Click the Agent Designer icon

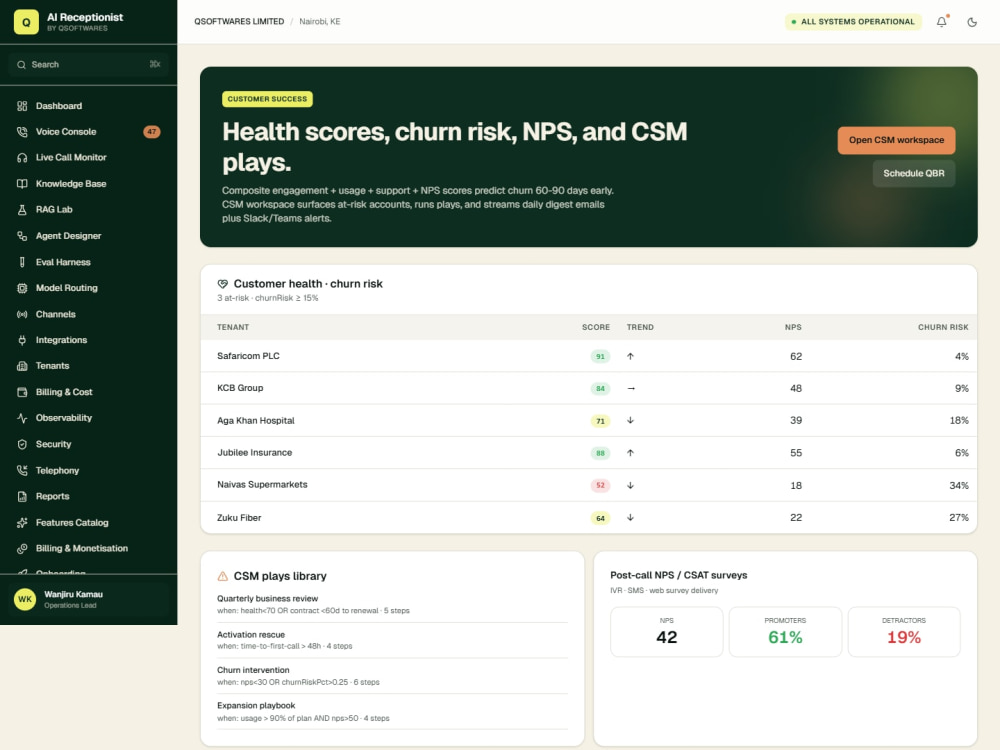[x=22, y=236]
